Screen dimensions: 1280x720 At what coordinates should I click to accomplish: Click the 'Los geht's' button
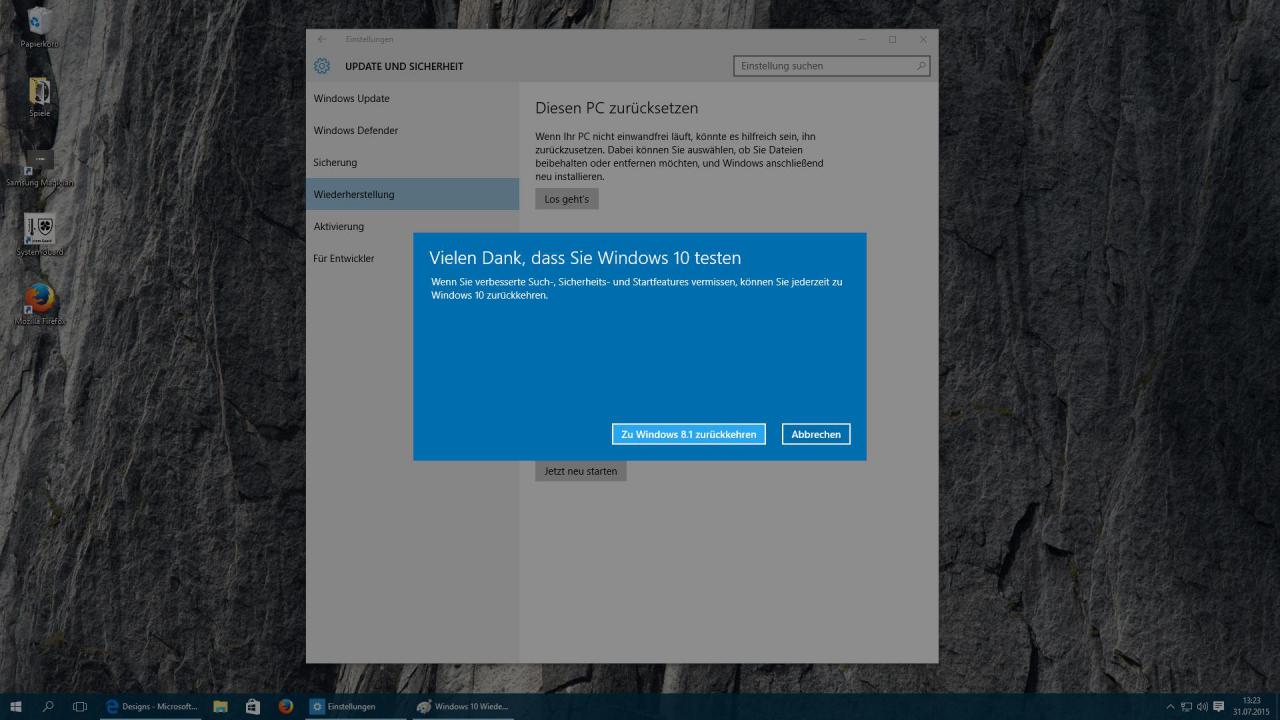tap(566, 199)
